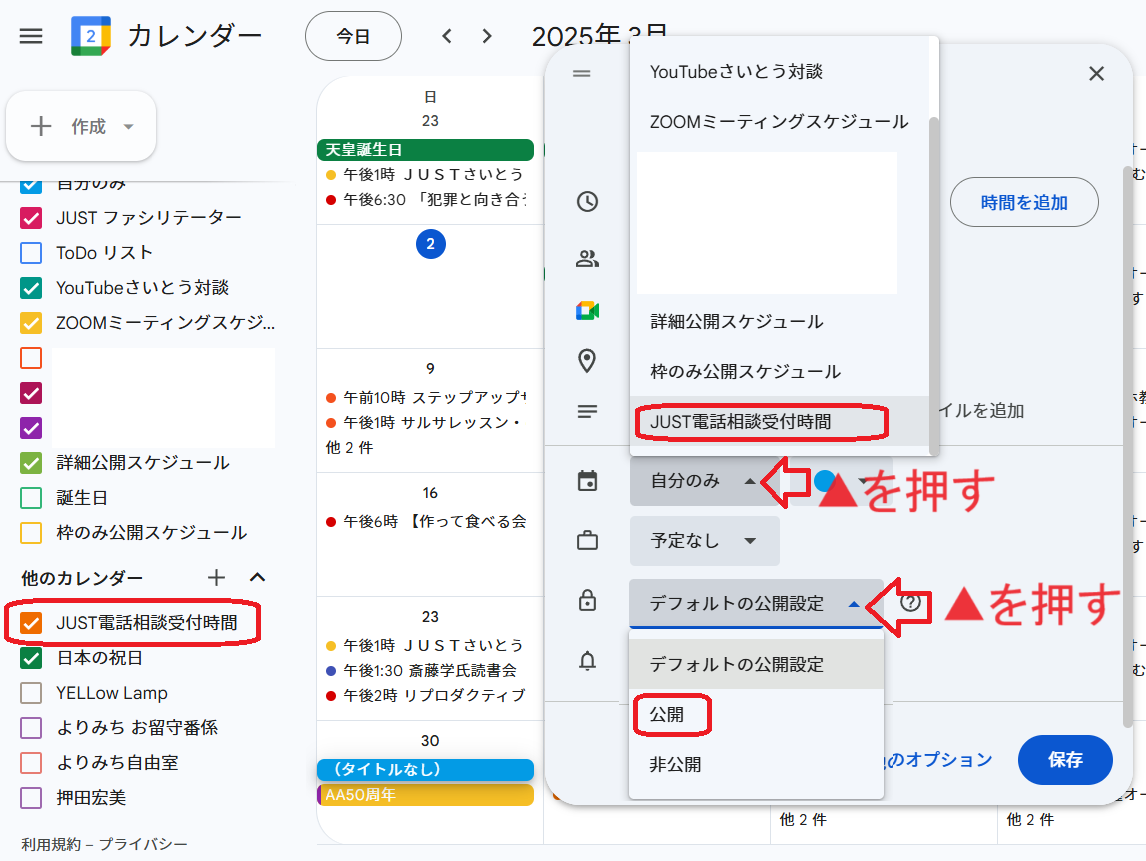
Task: Uncheck JUST電話相談受付時間 calendar checkbox
Action: click(x=31, y=623)
